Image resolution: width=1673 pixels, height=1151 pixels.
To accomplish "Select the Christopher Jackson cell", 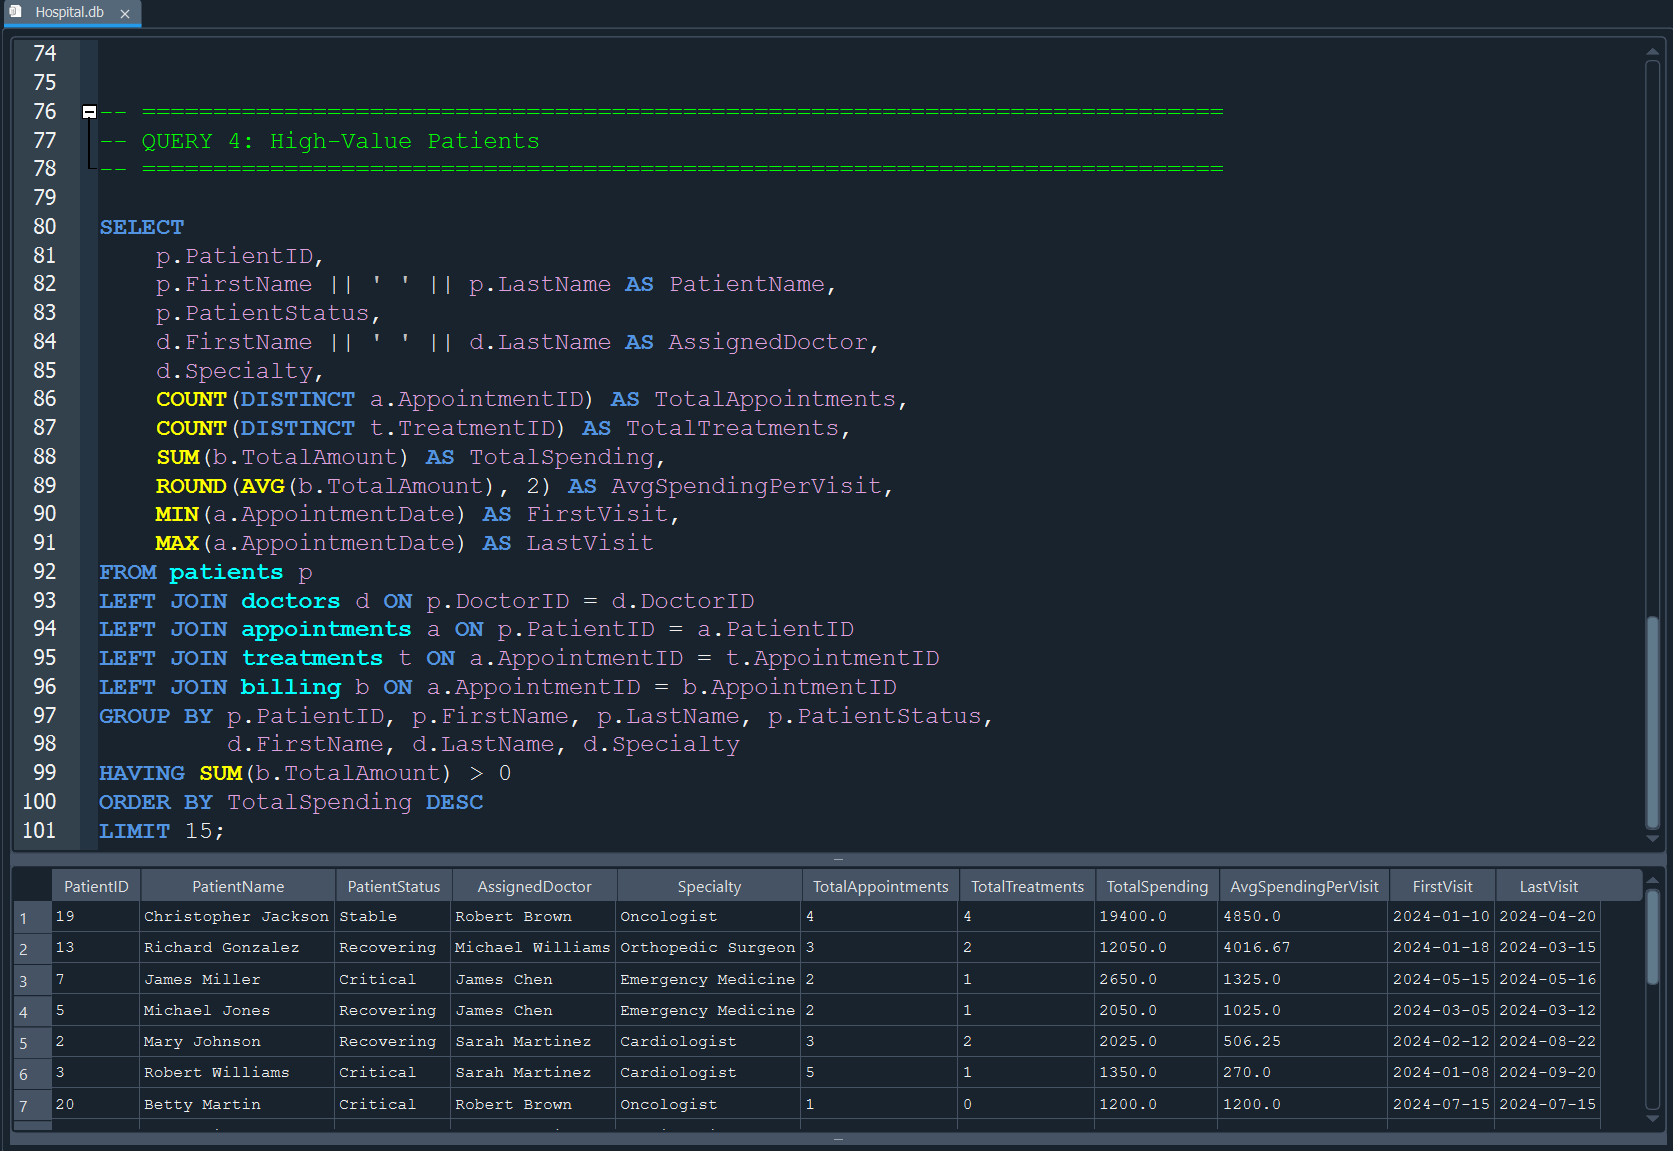I will 236,917.
